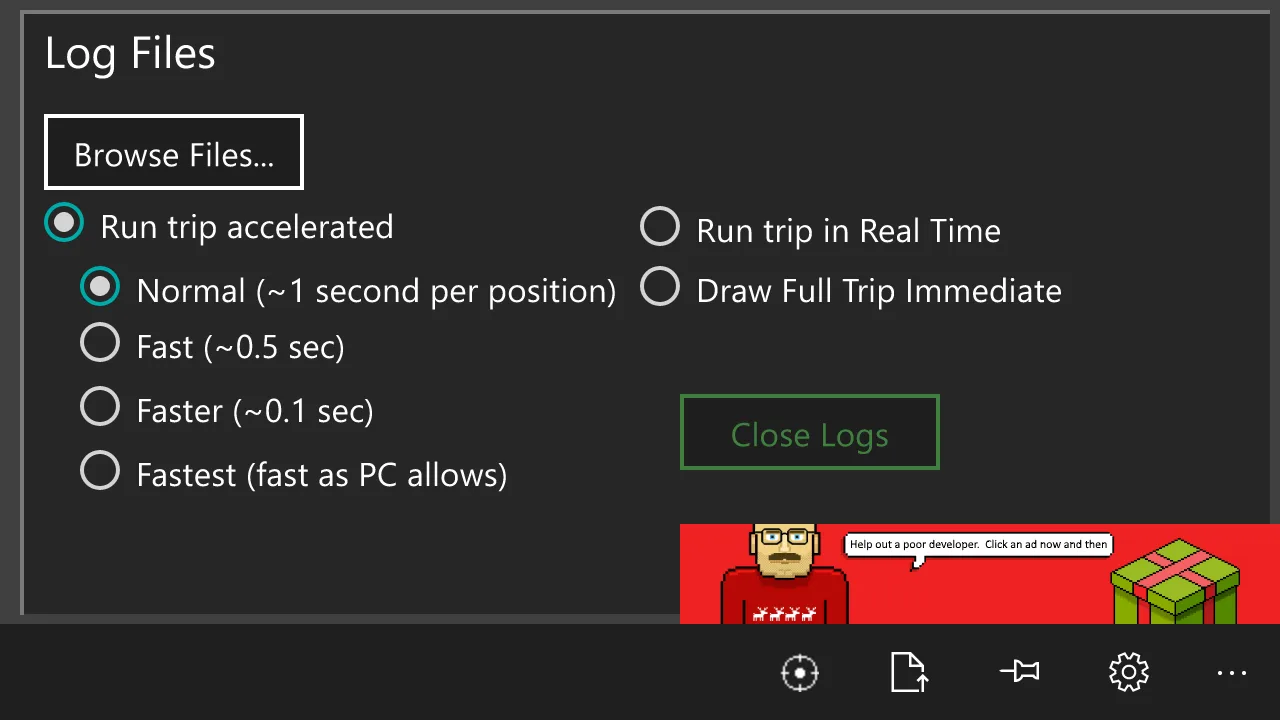Screen dimensions: 1280x720
Task: Click the Close Logs button
Action: [x=810, y=433]
